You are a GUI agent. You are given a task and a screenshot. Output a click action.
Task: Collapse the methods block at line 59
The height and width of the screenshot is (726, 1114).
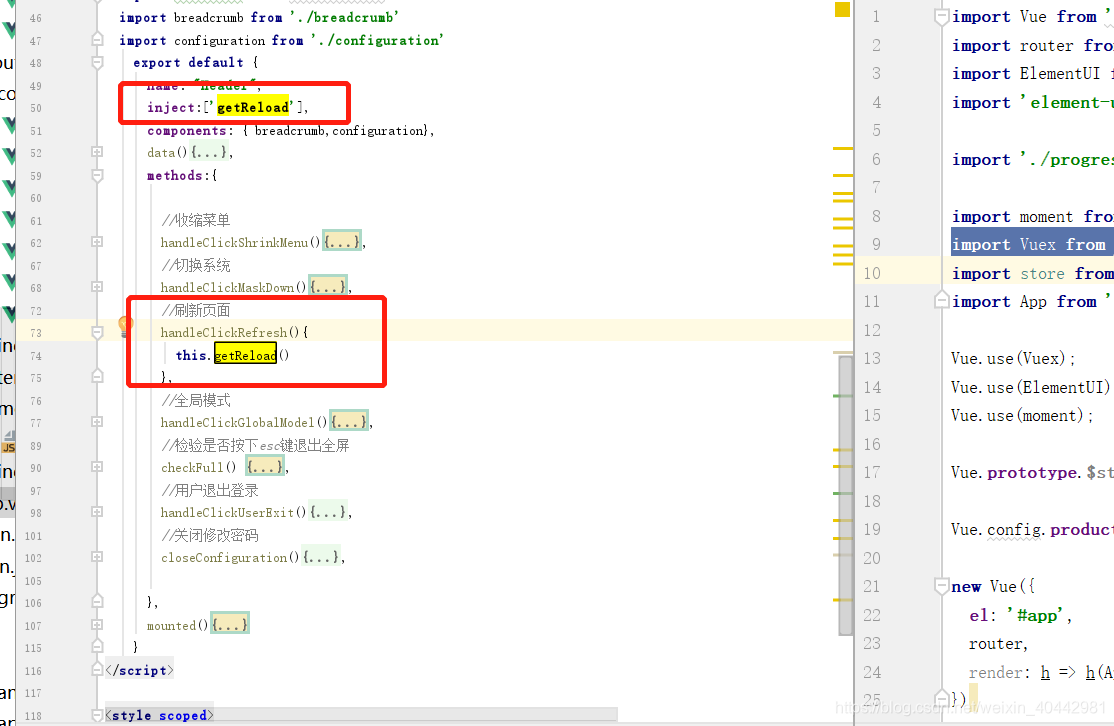point(97,175)
